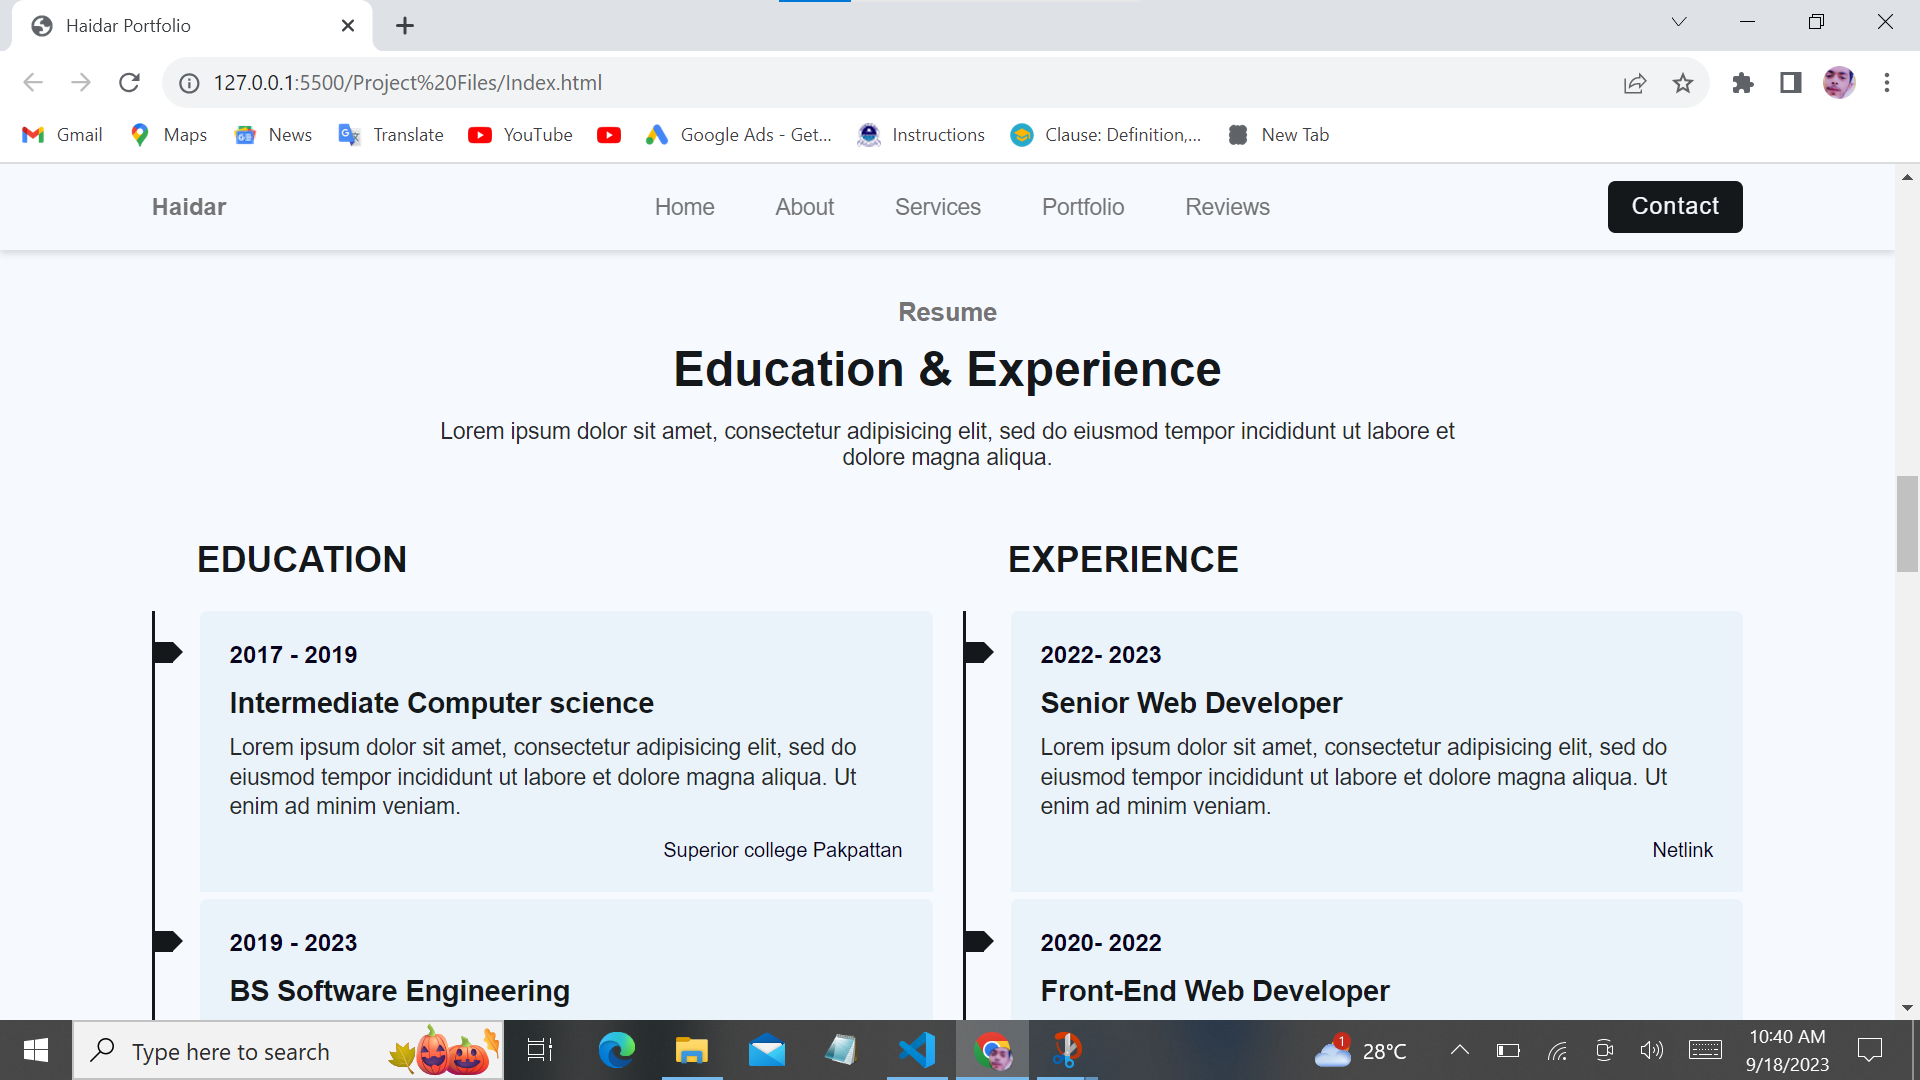This screenshot has height=1080, width=1920.
Task: Expand the tab search dropdown chevron
Action: point(1679,22)
